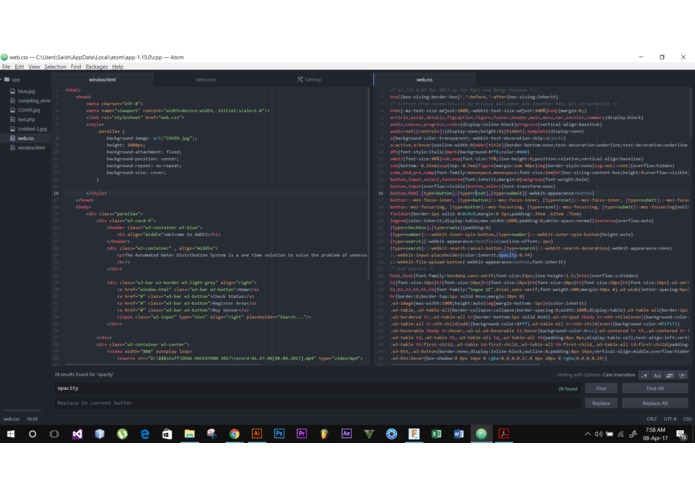Select web.css in the tree view
This screenshot has height=494, width=695.
click(26, 138)
